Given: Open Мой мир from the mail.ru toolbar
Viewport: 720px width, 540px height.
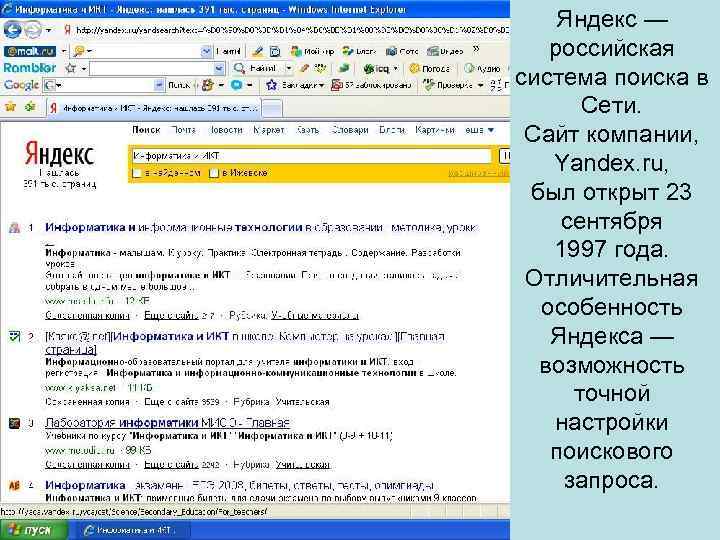Looking at the screenshot, I should [x=313, y=51].
